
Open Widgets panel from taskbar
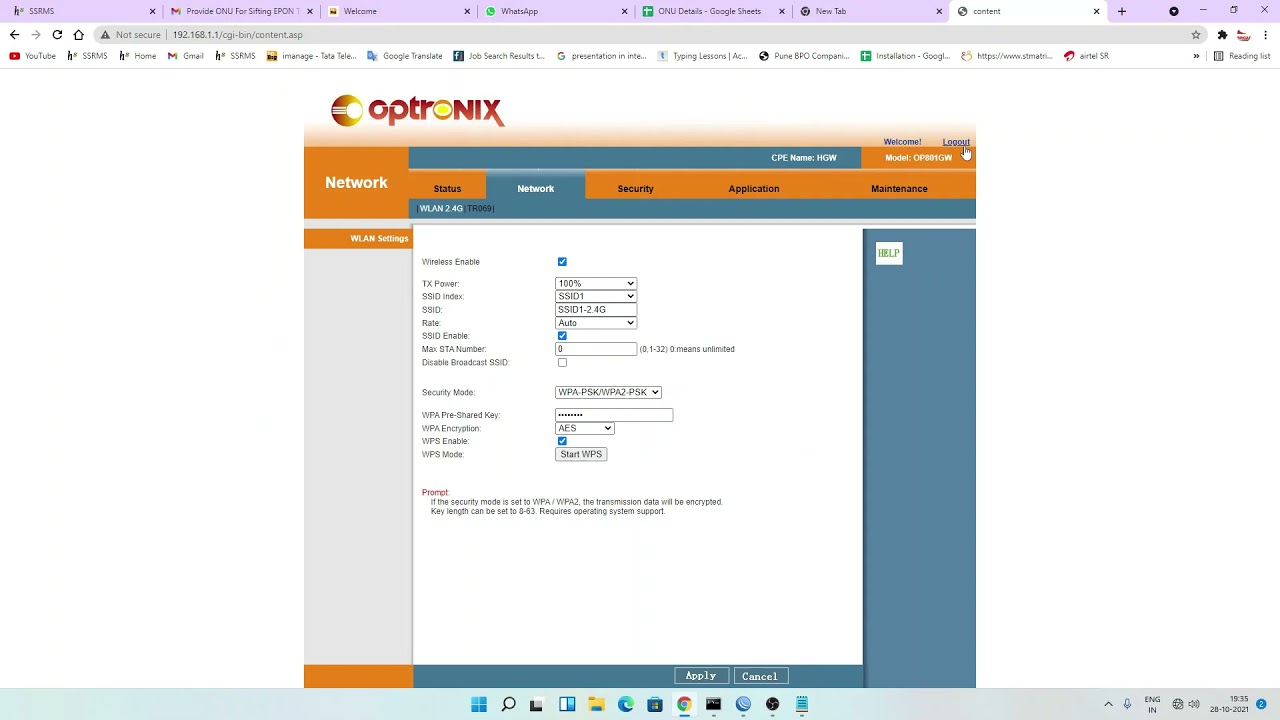coord(567,704)
